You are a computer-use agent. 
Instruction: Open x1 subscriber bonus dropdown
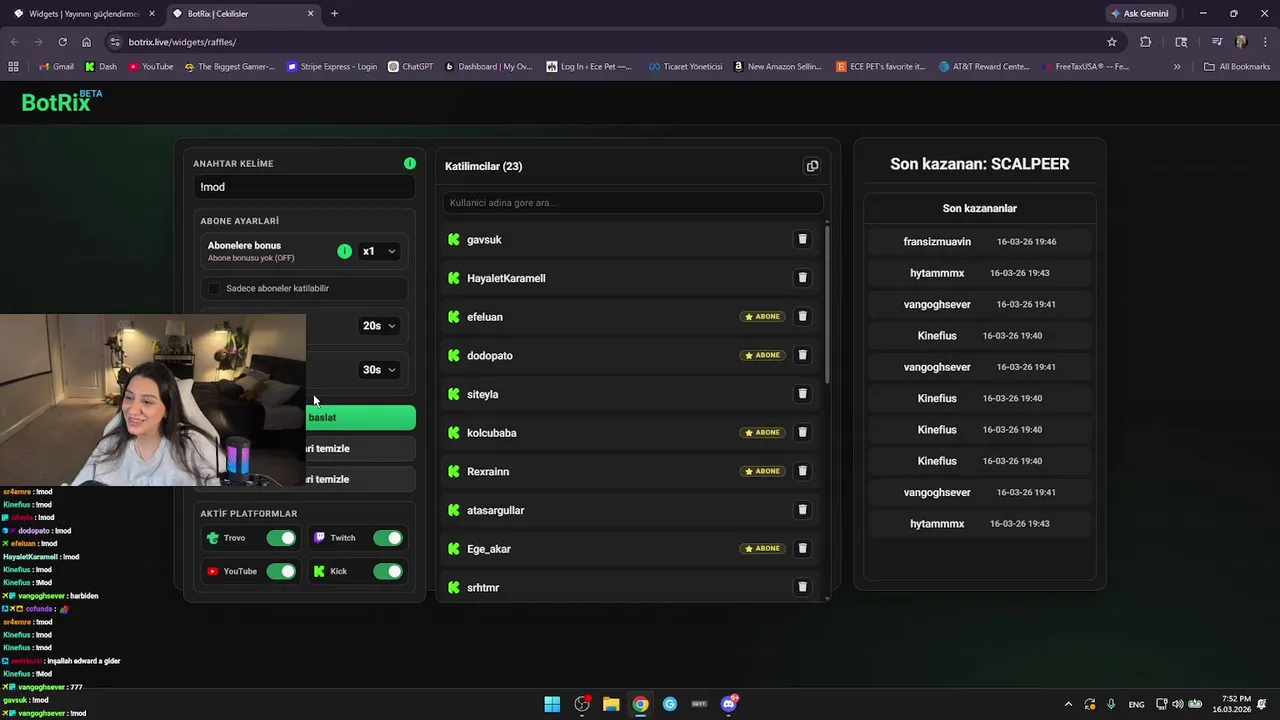(x=379, y=251)
